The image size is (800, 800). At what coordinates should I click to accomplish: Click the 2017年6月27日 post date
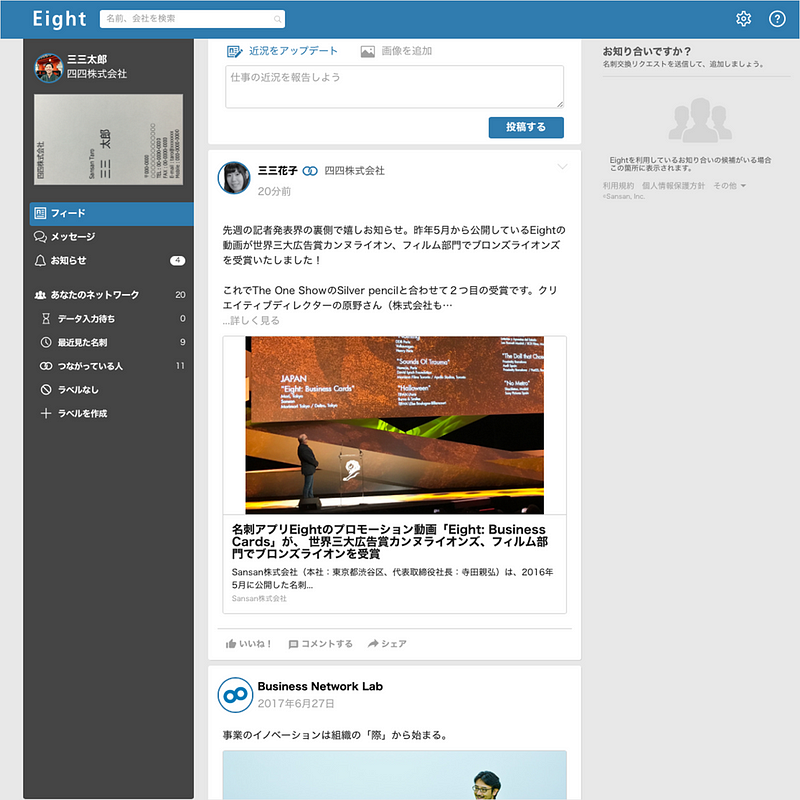coord(296,704)
